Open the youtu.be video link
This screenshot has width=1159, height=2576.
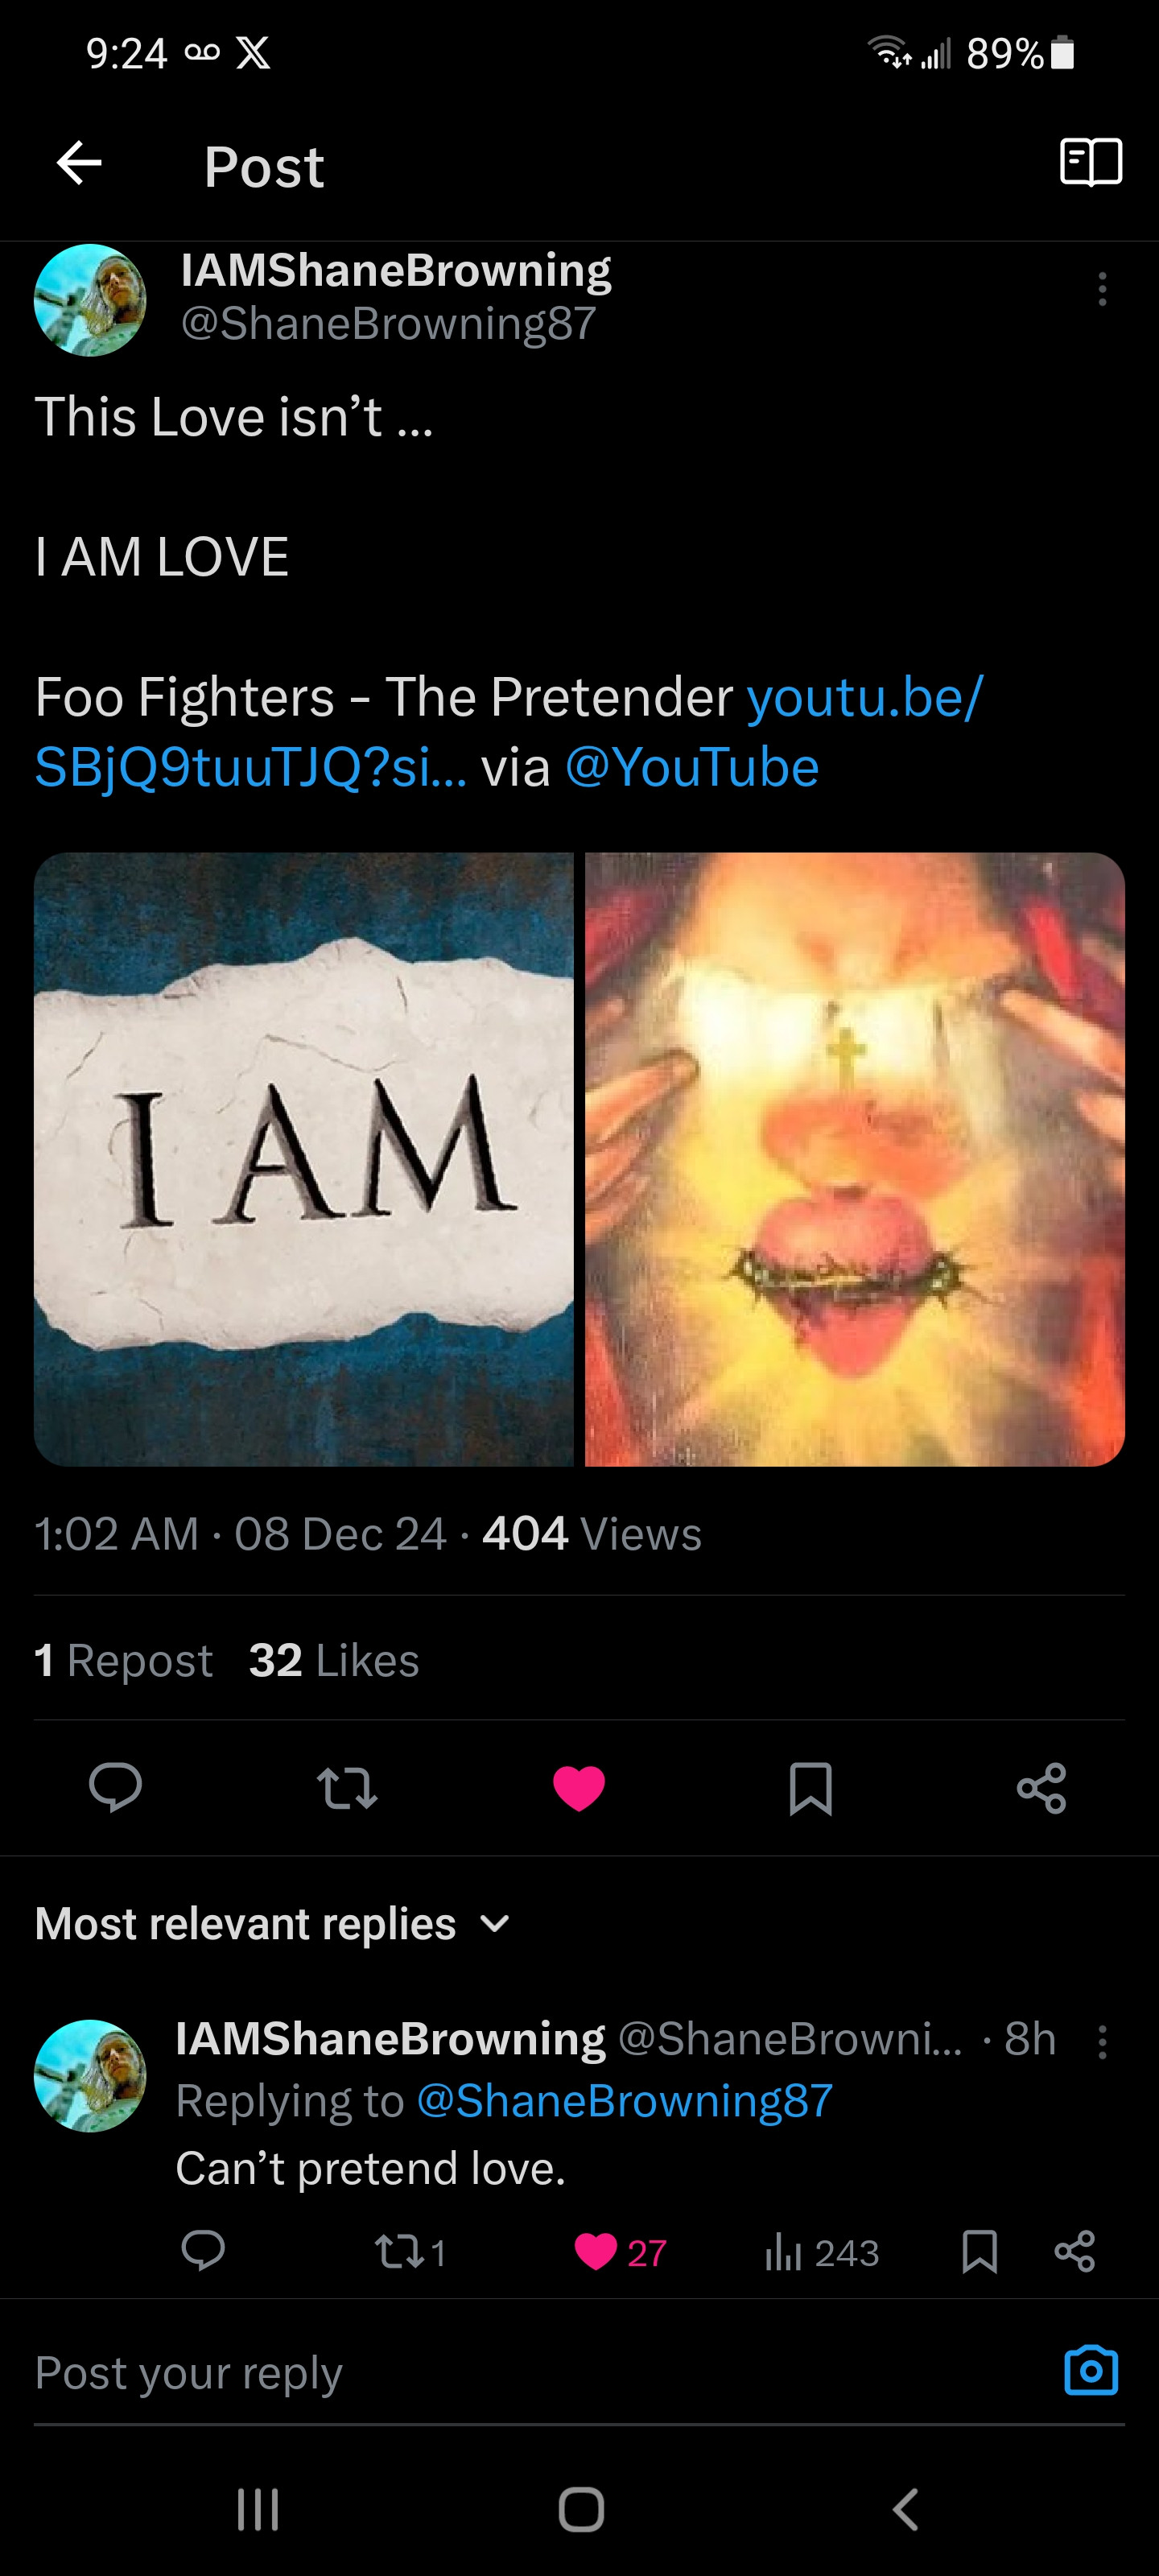tap(864, 697)
